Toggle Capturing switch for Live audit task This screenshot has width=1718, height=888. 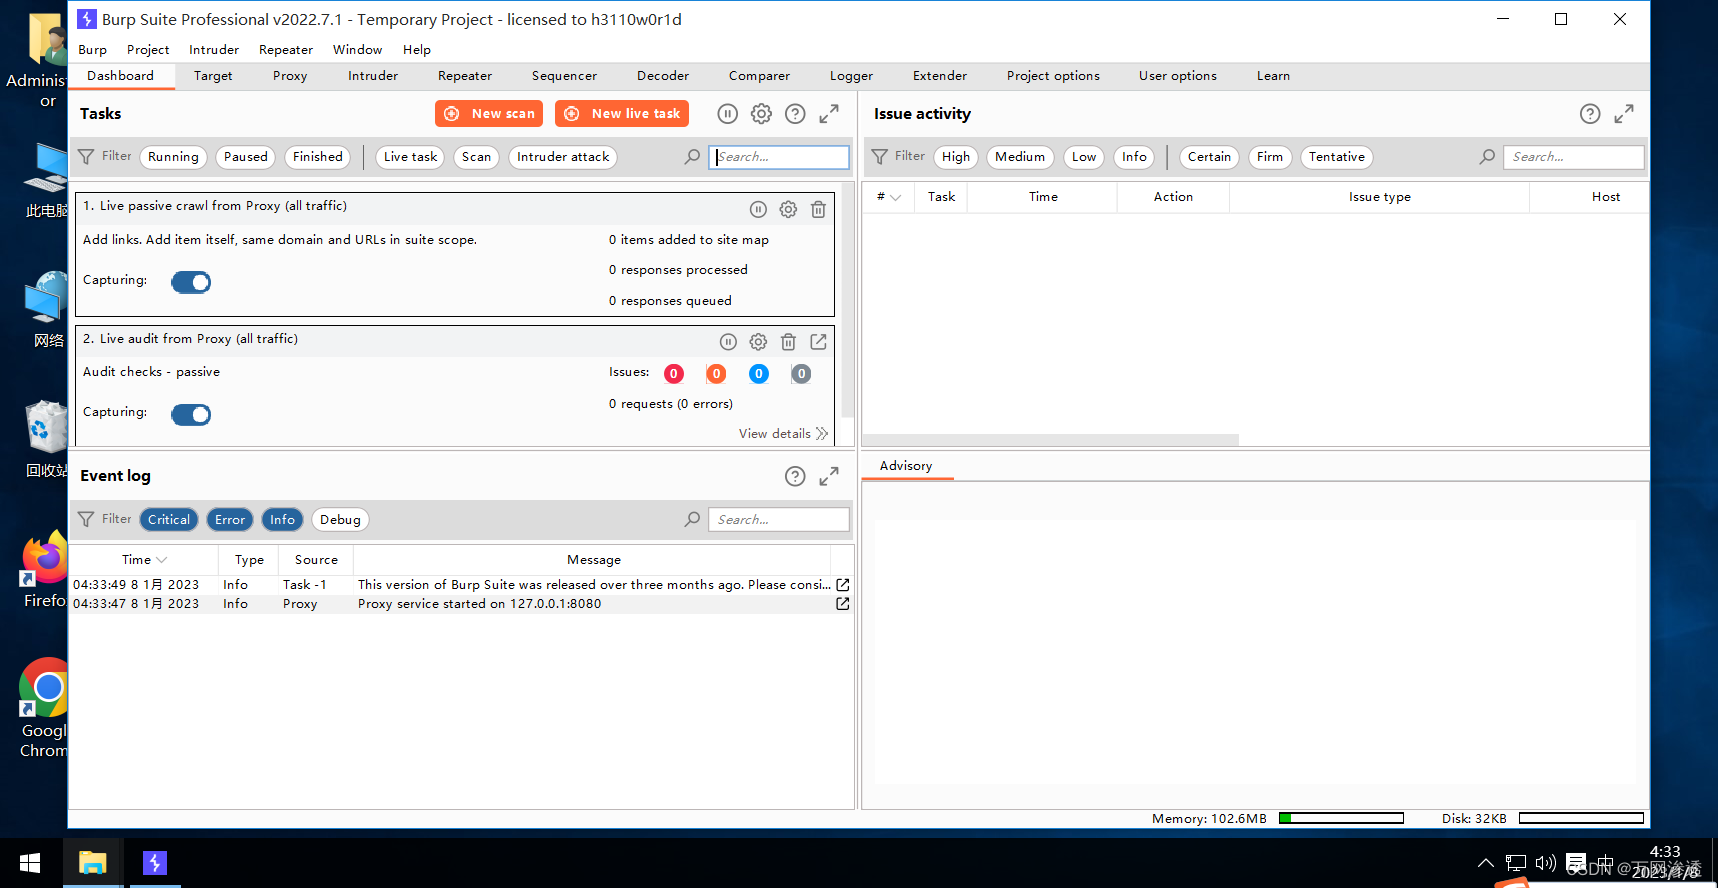coord(191,414)
